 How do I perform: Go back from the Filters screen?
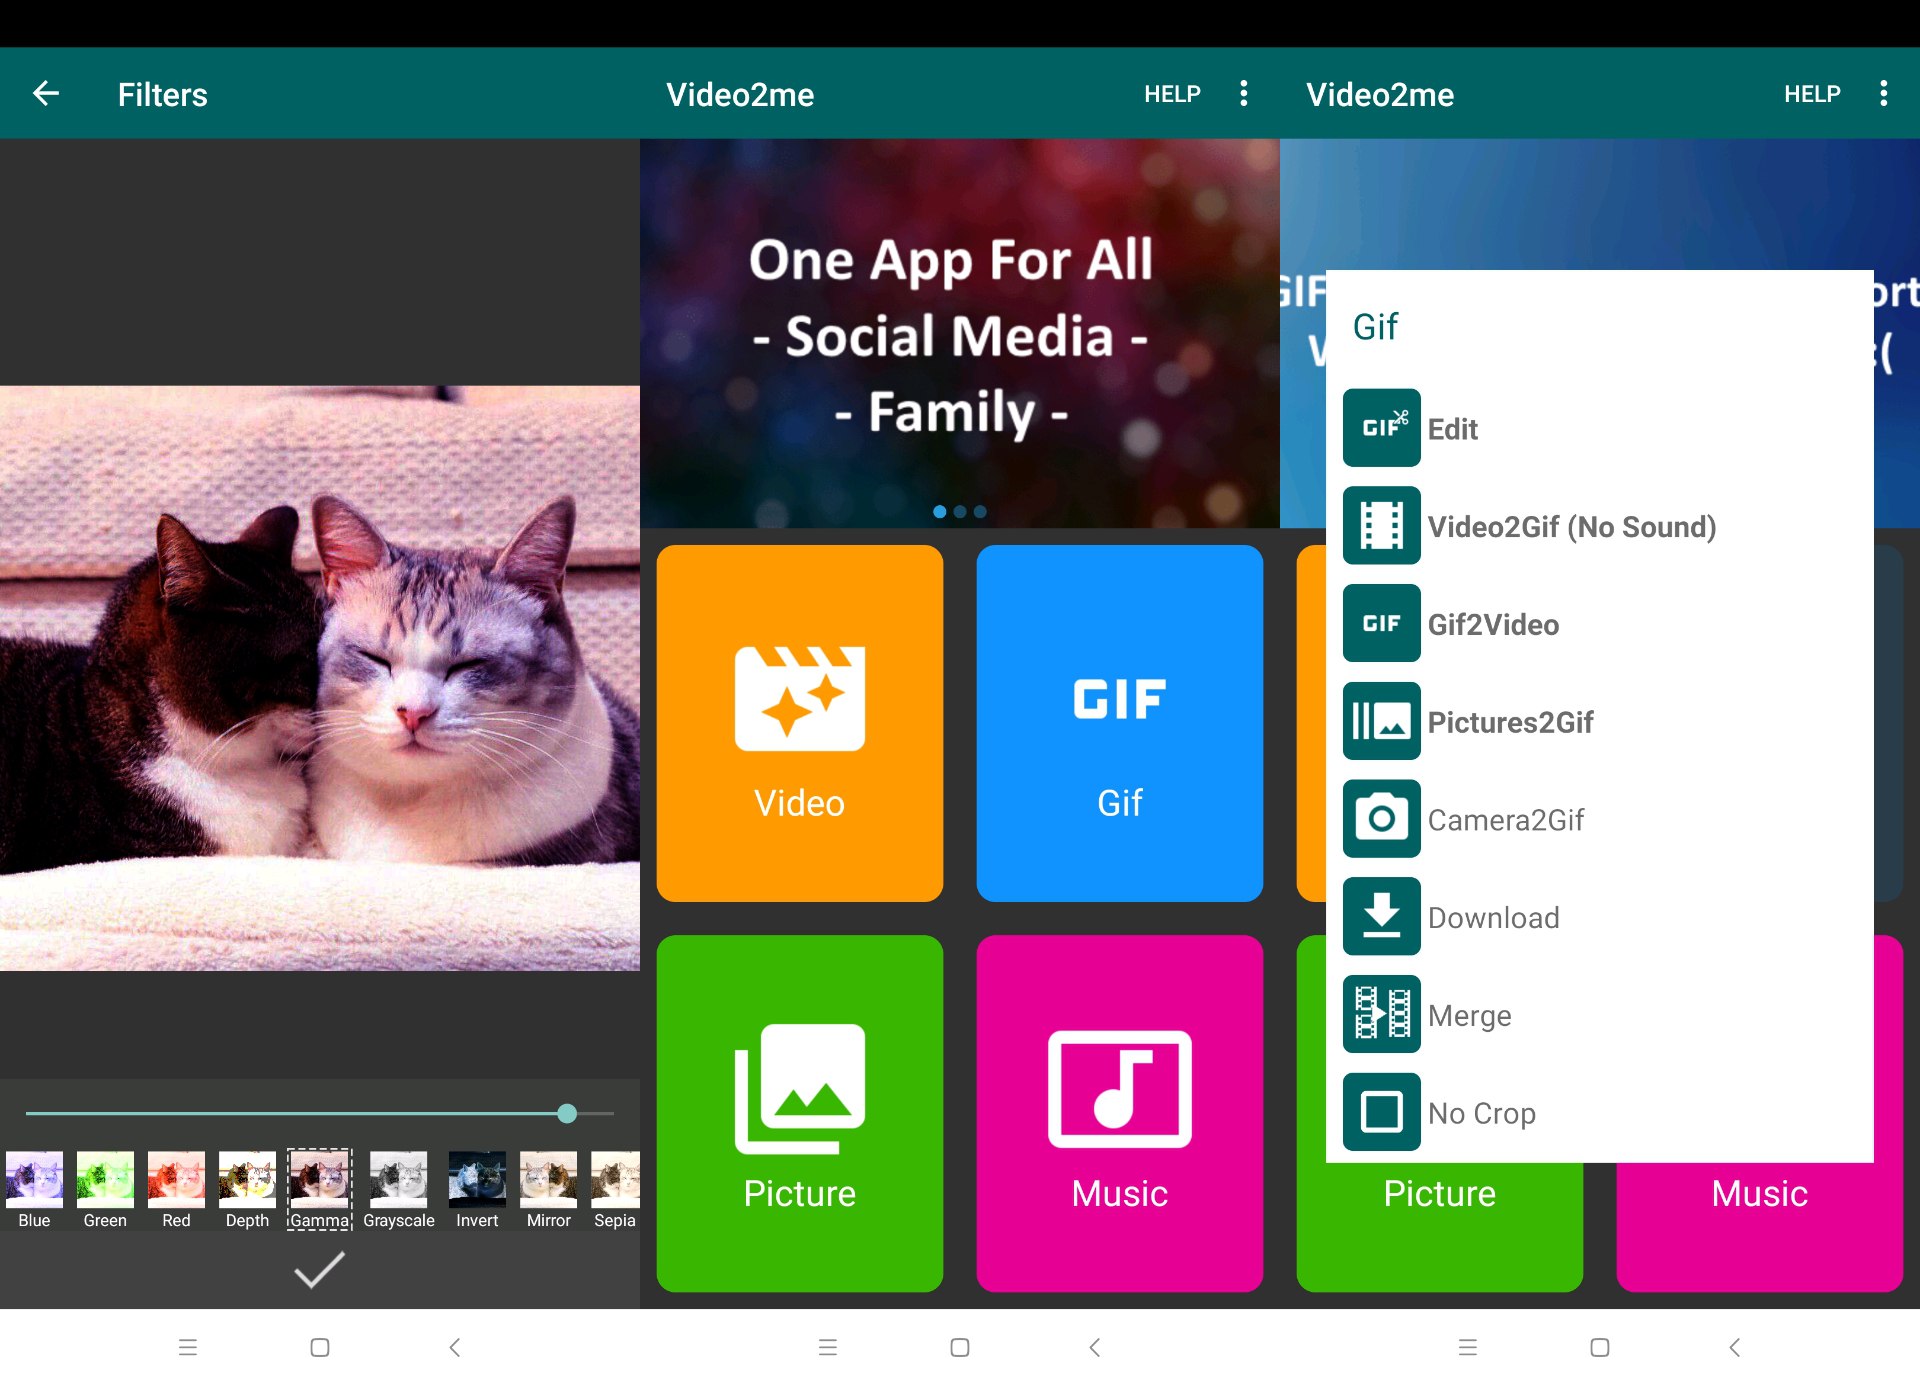click(x=46, y=94)
